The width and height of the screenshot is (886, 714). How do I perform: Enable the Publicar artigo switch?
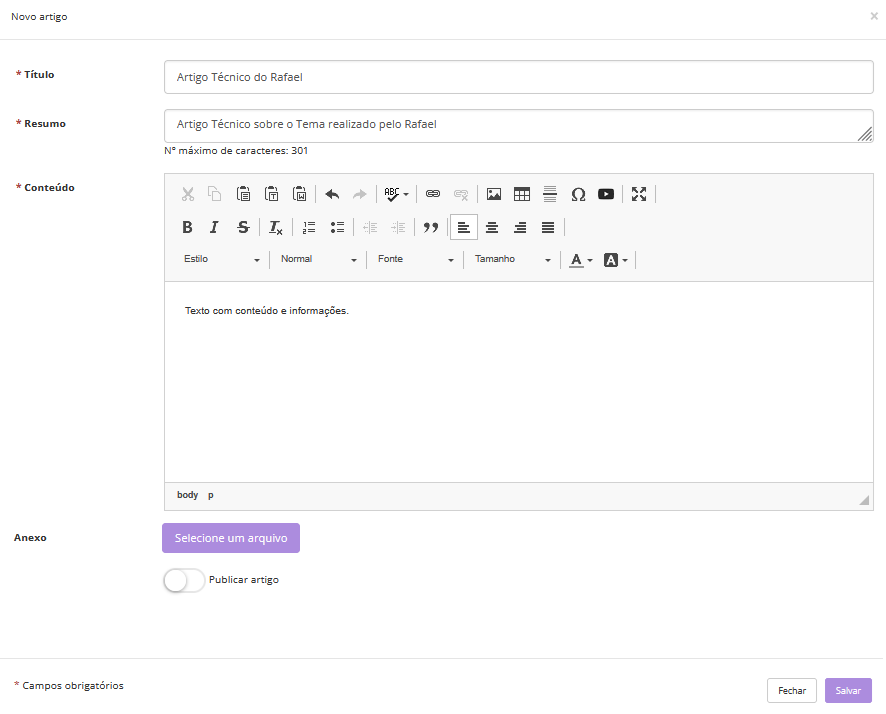click(184, 580)
